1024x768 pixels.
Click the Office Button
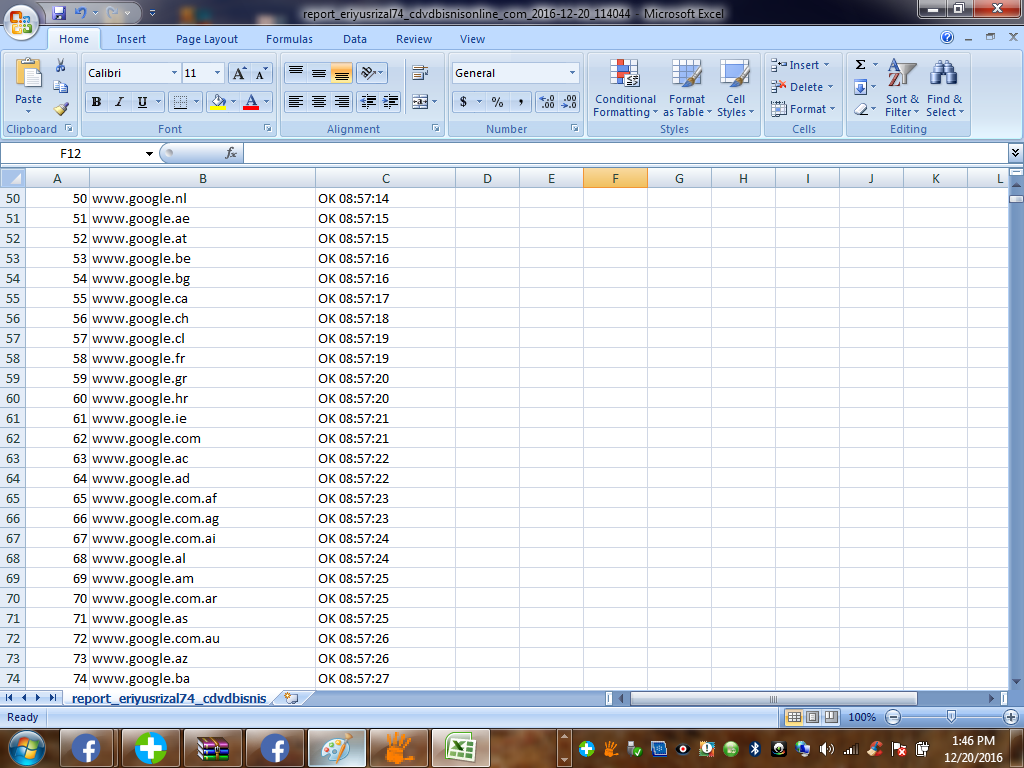(21, 22)
